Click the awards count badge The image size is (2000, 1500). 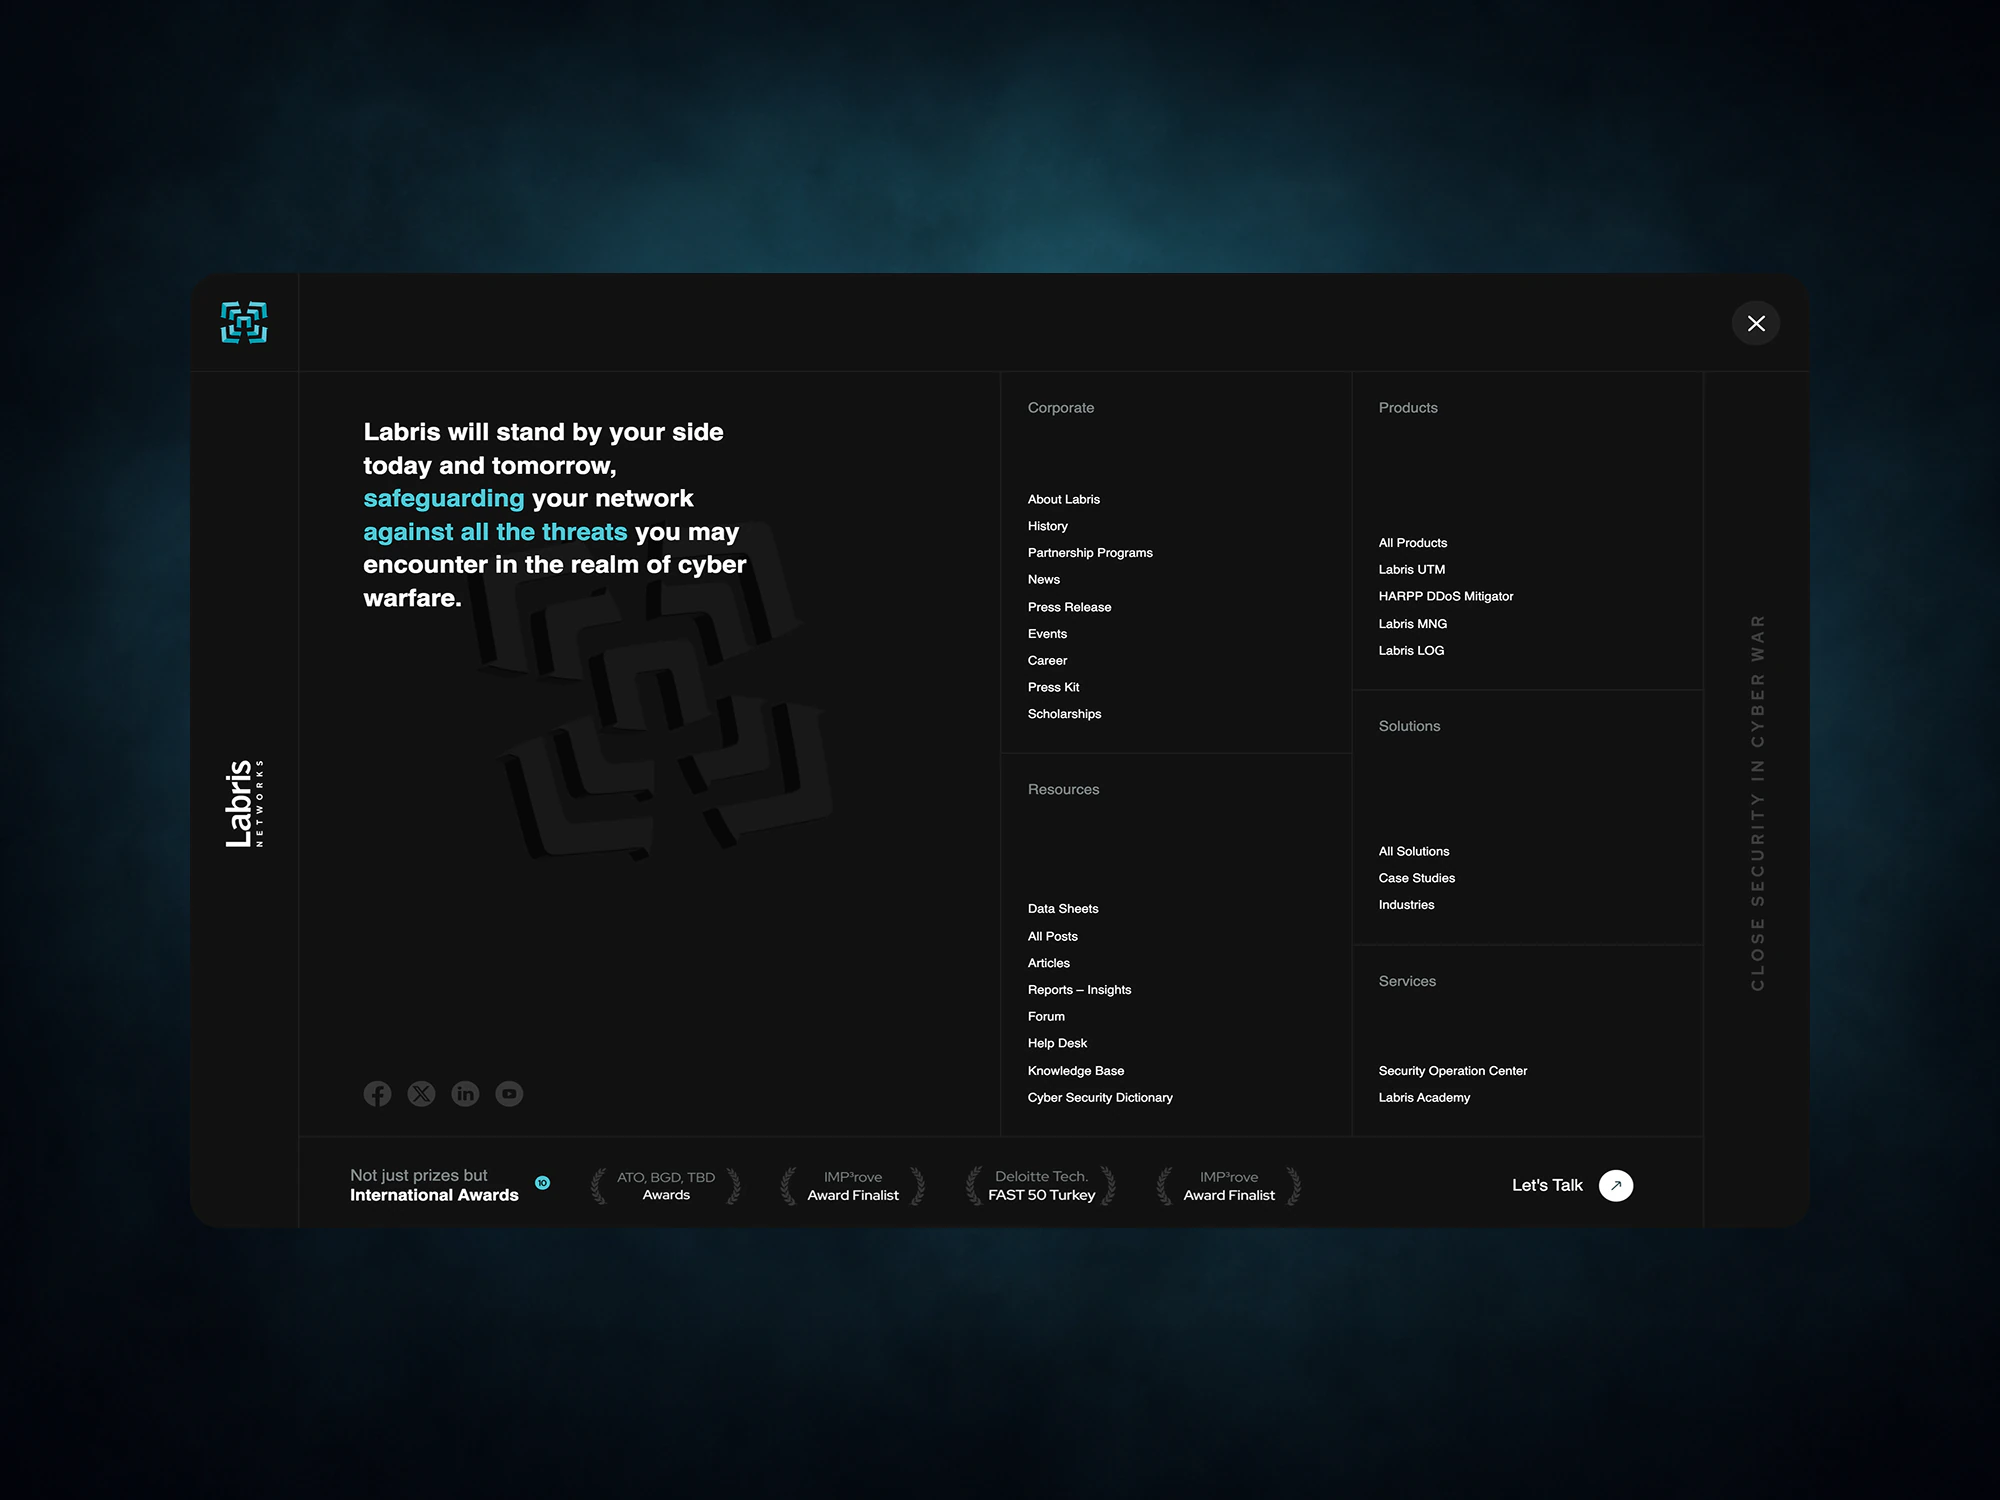click(543, 1182)
